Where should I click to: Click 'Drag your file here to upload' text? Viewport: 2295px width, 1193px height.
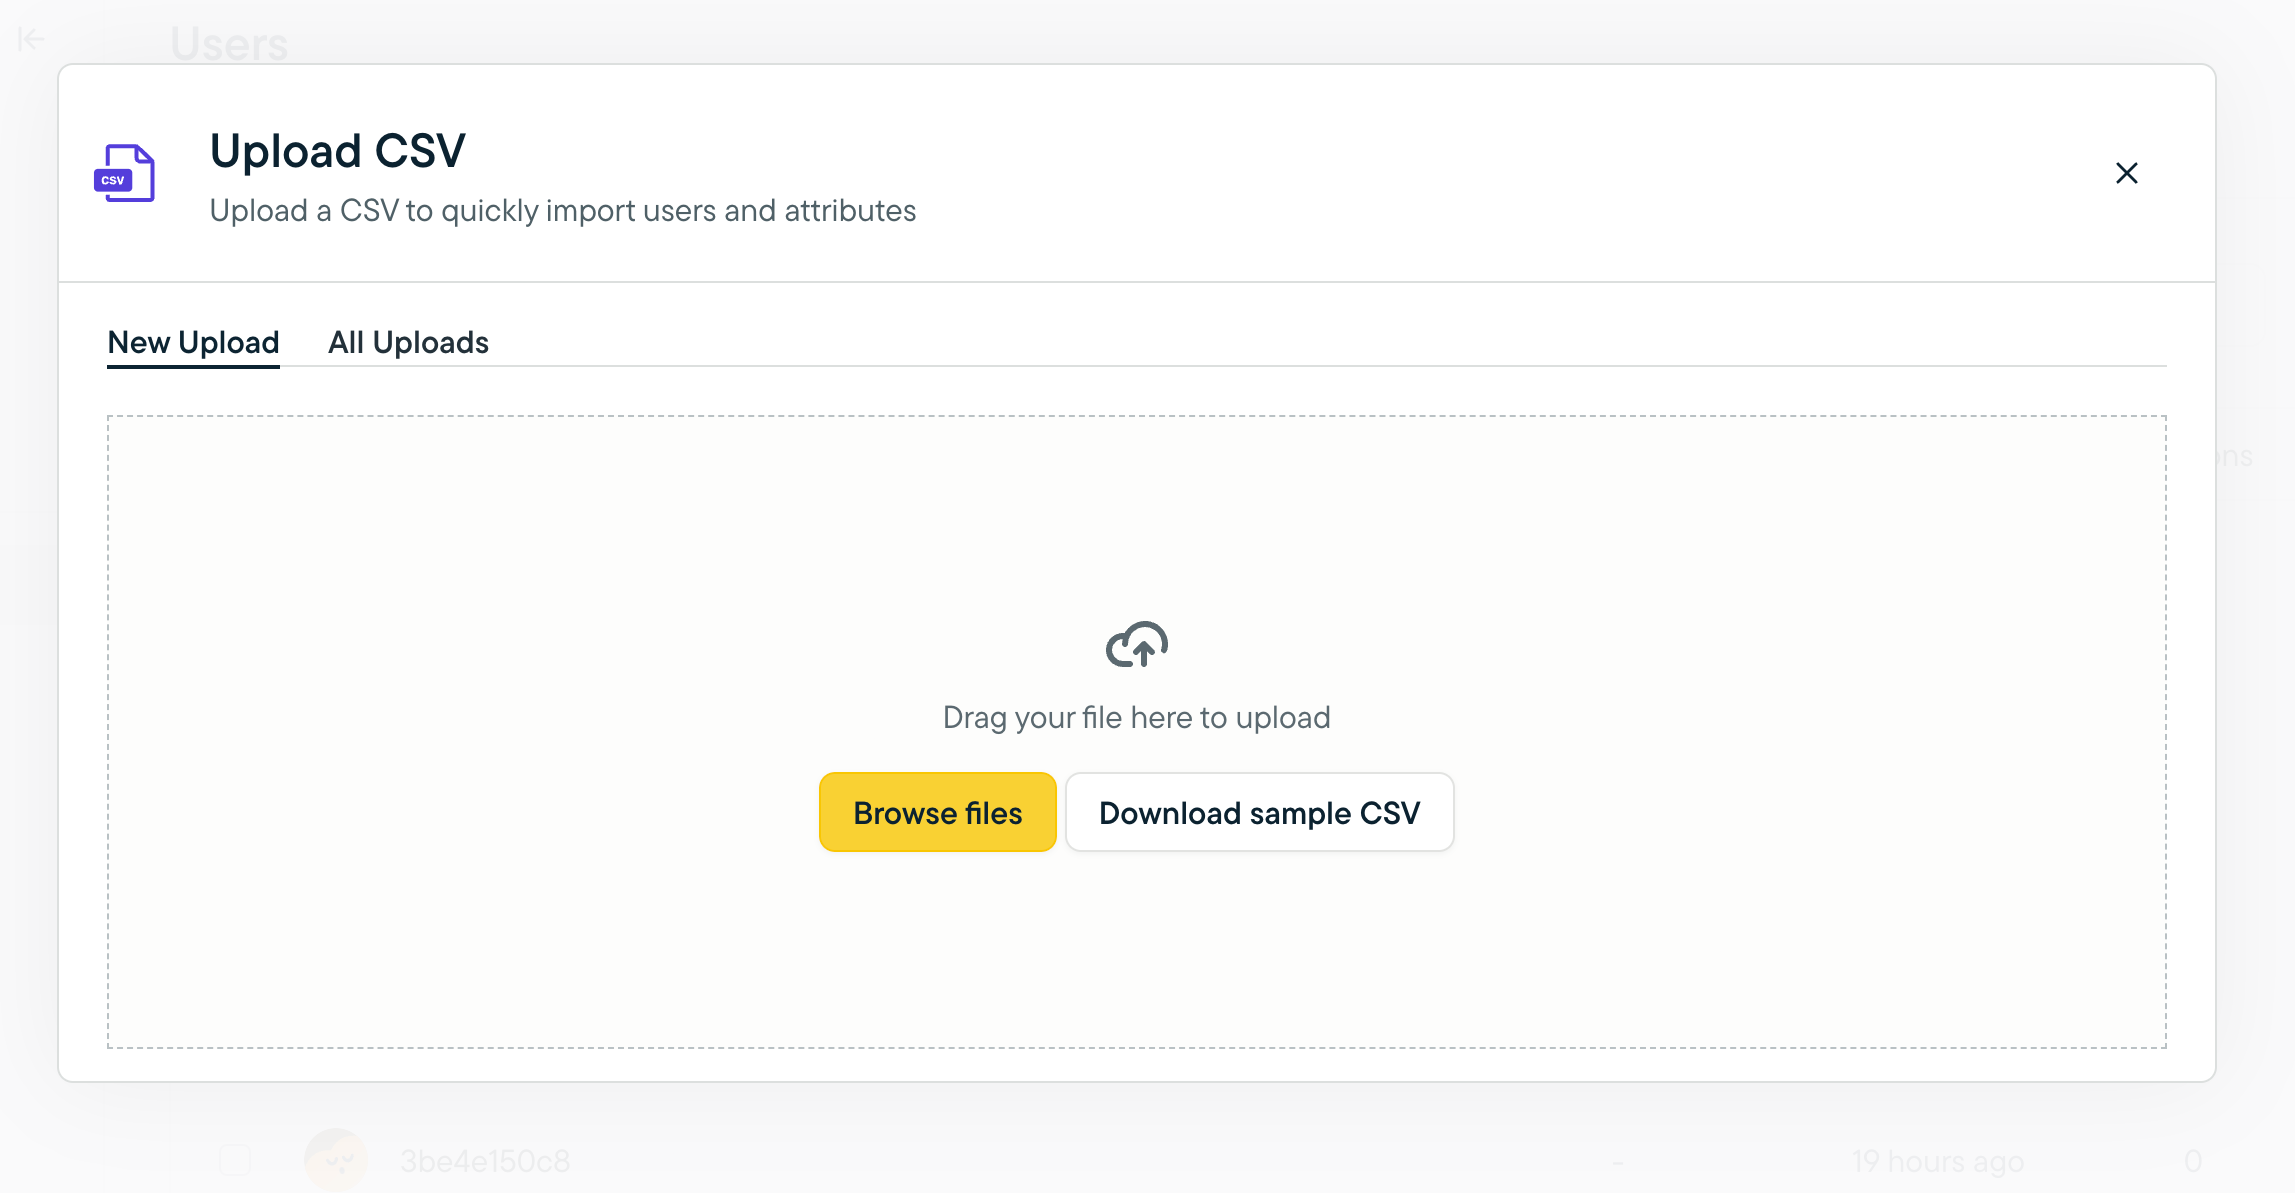(1136, 717)
